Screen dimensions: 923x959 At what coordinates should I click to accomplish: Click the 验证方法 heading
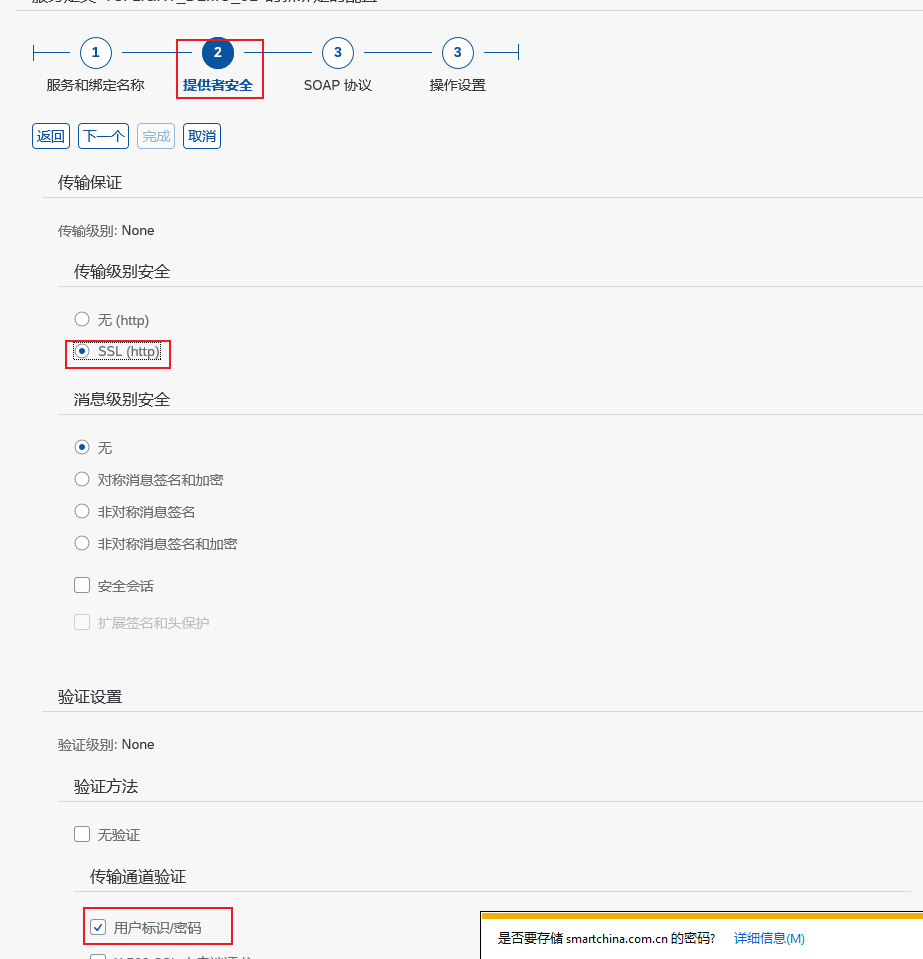pos(106,787)
